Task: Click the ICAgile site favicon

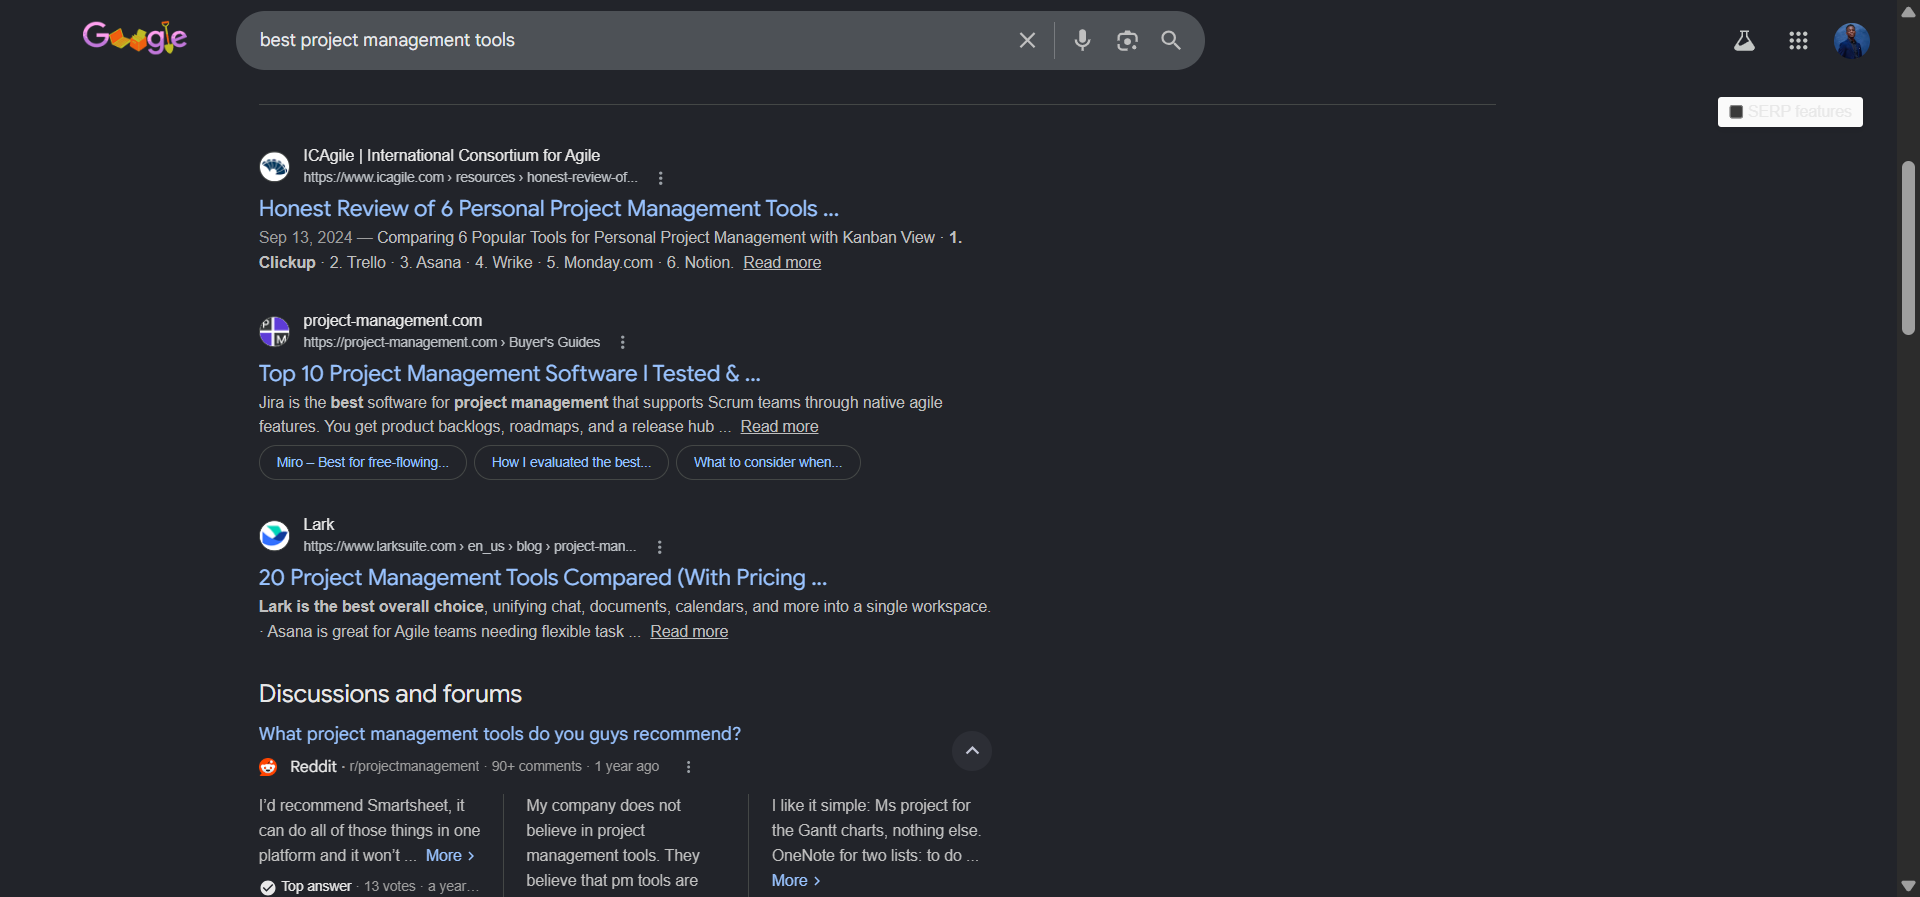Action: (274, 166)
